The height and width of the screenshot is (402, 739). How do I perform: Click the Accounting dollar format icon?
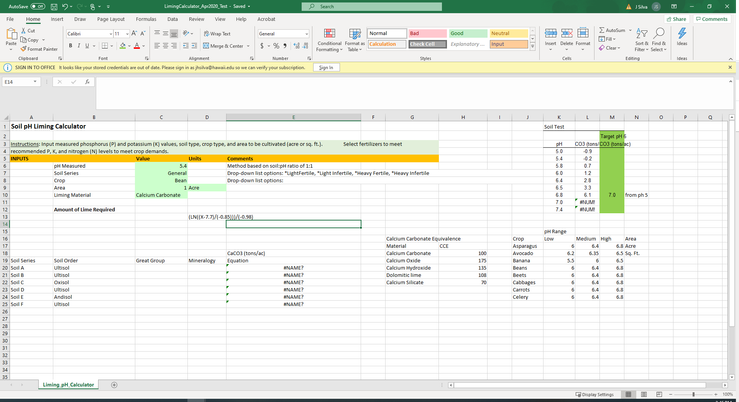click(262, 46)
